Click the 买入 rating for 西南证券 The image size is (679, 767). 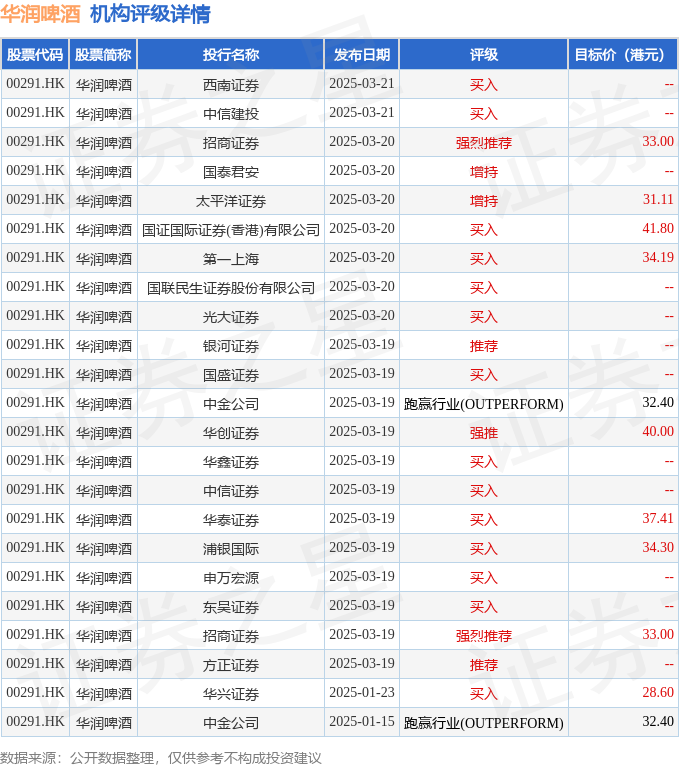pyautogui.click(x=484, y=85)
